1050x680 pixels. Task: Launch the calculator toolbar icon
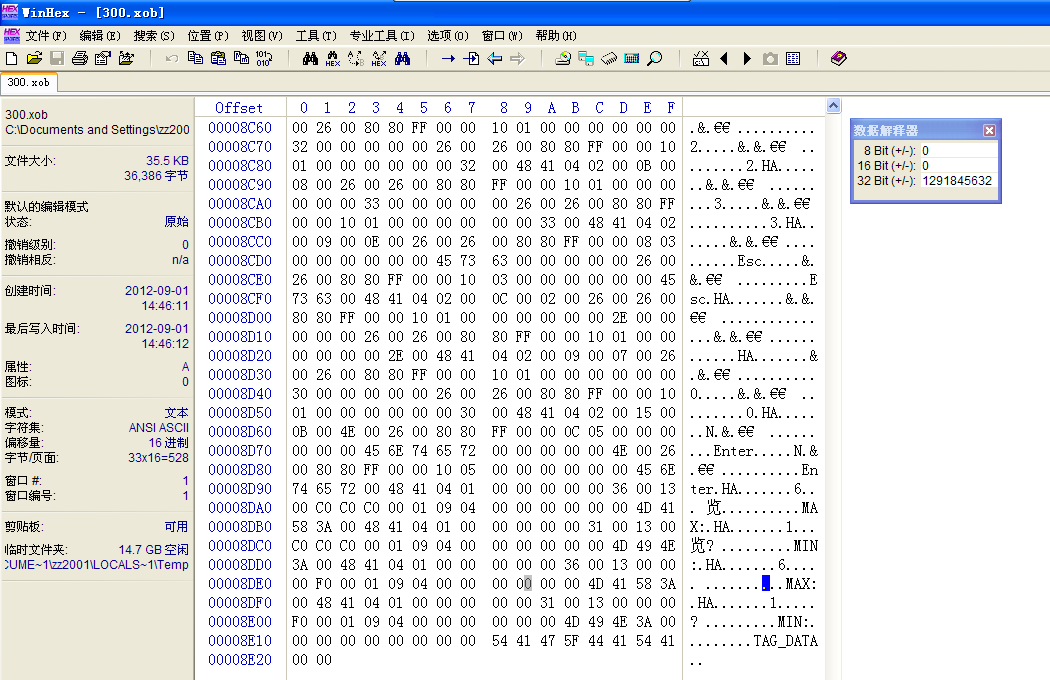click(x=631, y=59)
